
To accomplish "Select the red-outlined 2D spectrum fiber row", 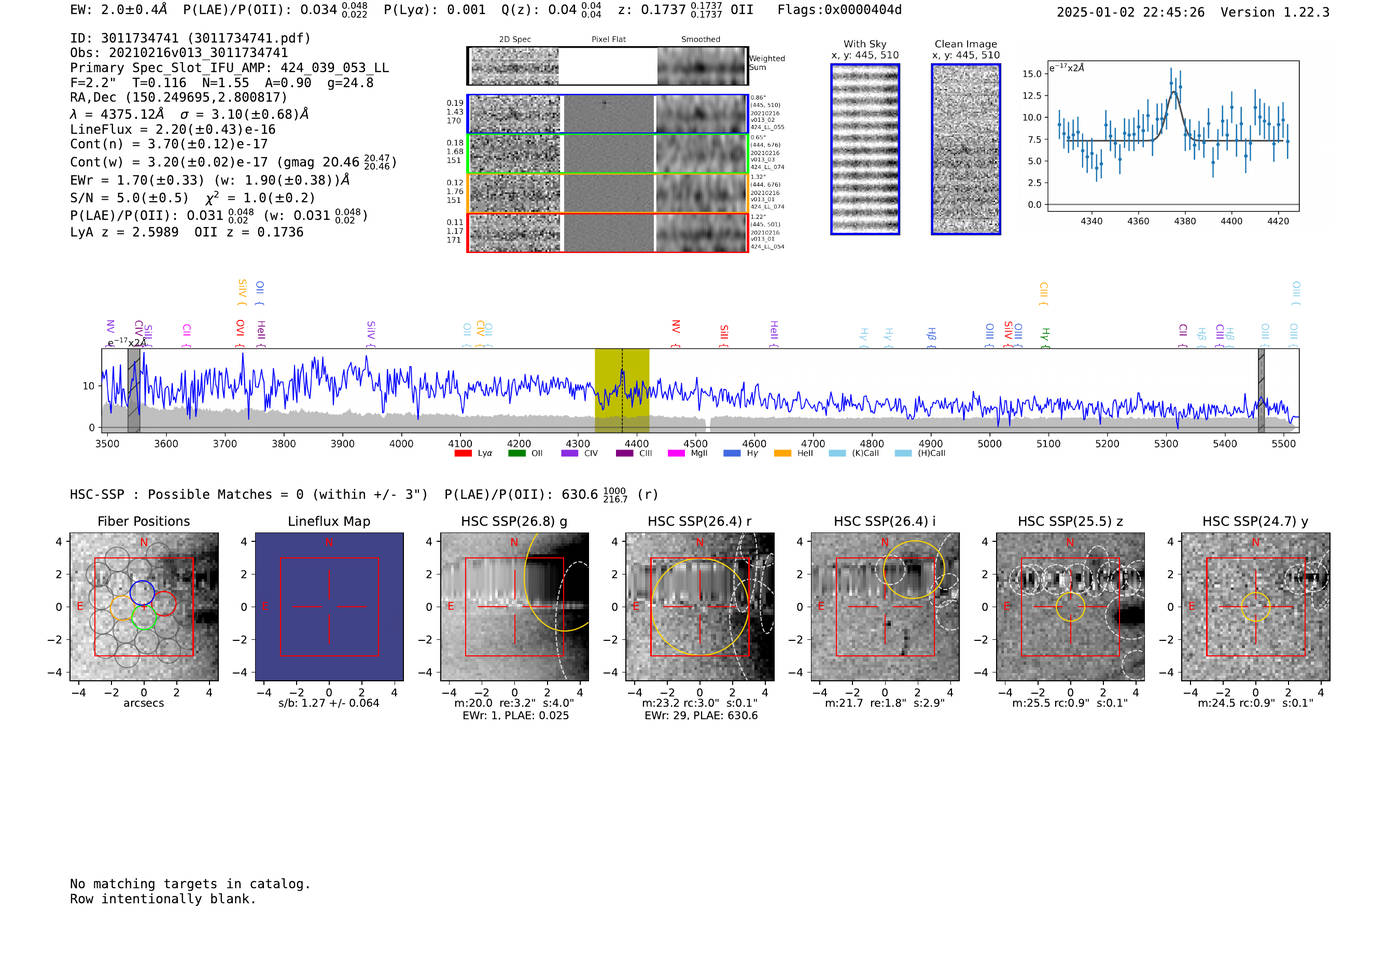I will [x=607, y=232].
